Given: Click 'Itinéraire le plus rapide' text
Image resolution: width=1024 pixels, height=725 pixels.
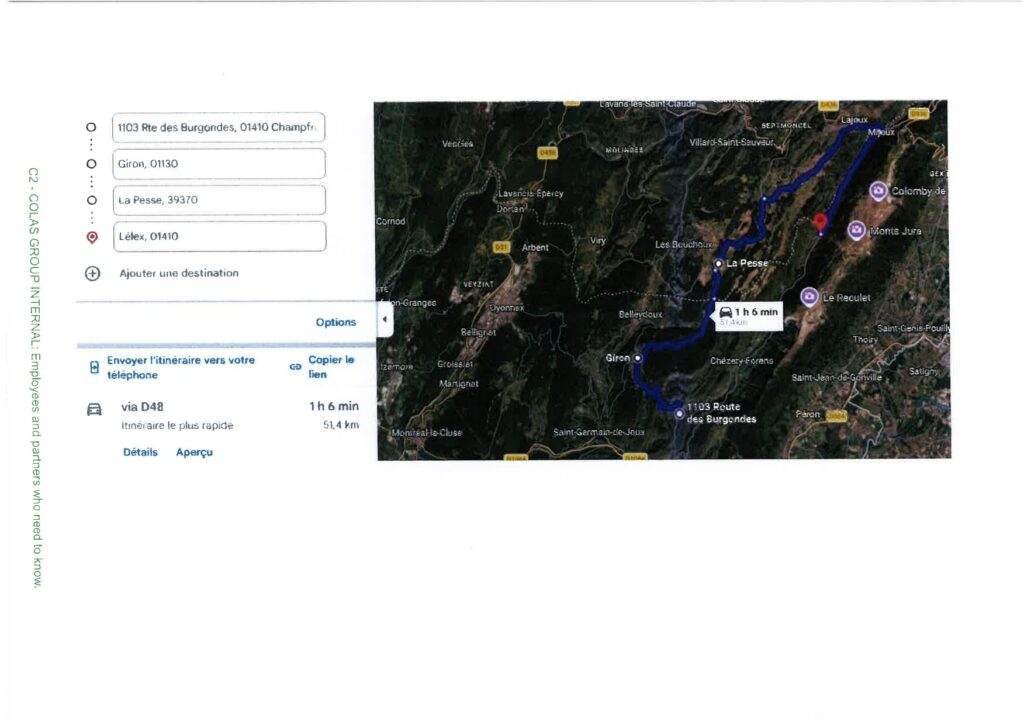Looking at the screenshot, I should 177,425.
